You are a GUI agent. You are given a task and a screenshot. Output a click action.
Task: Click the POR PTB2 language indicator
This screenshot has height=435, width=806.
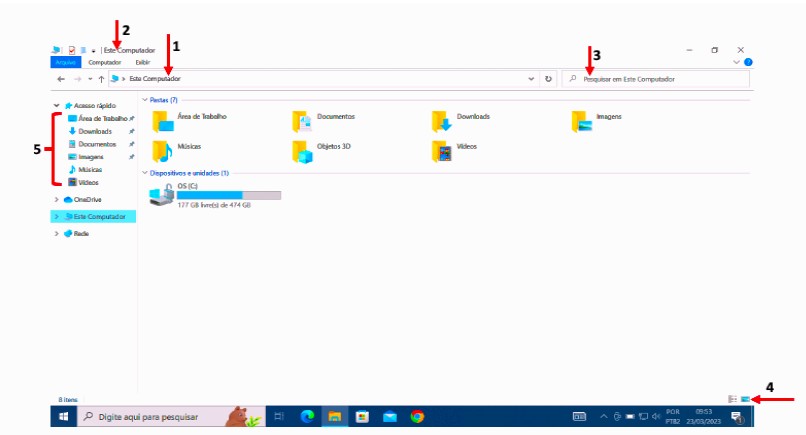click(673, 416)
